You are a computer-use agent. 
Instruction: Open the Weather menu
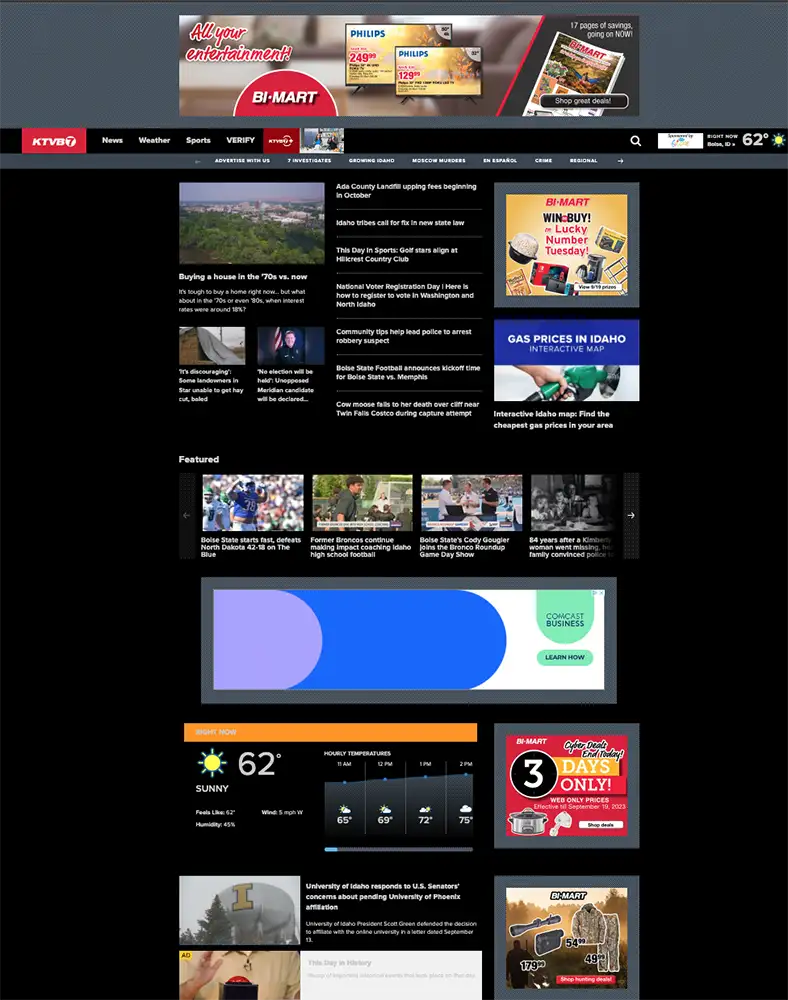pyautogui.click(x=154, y=140)
